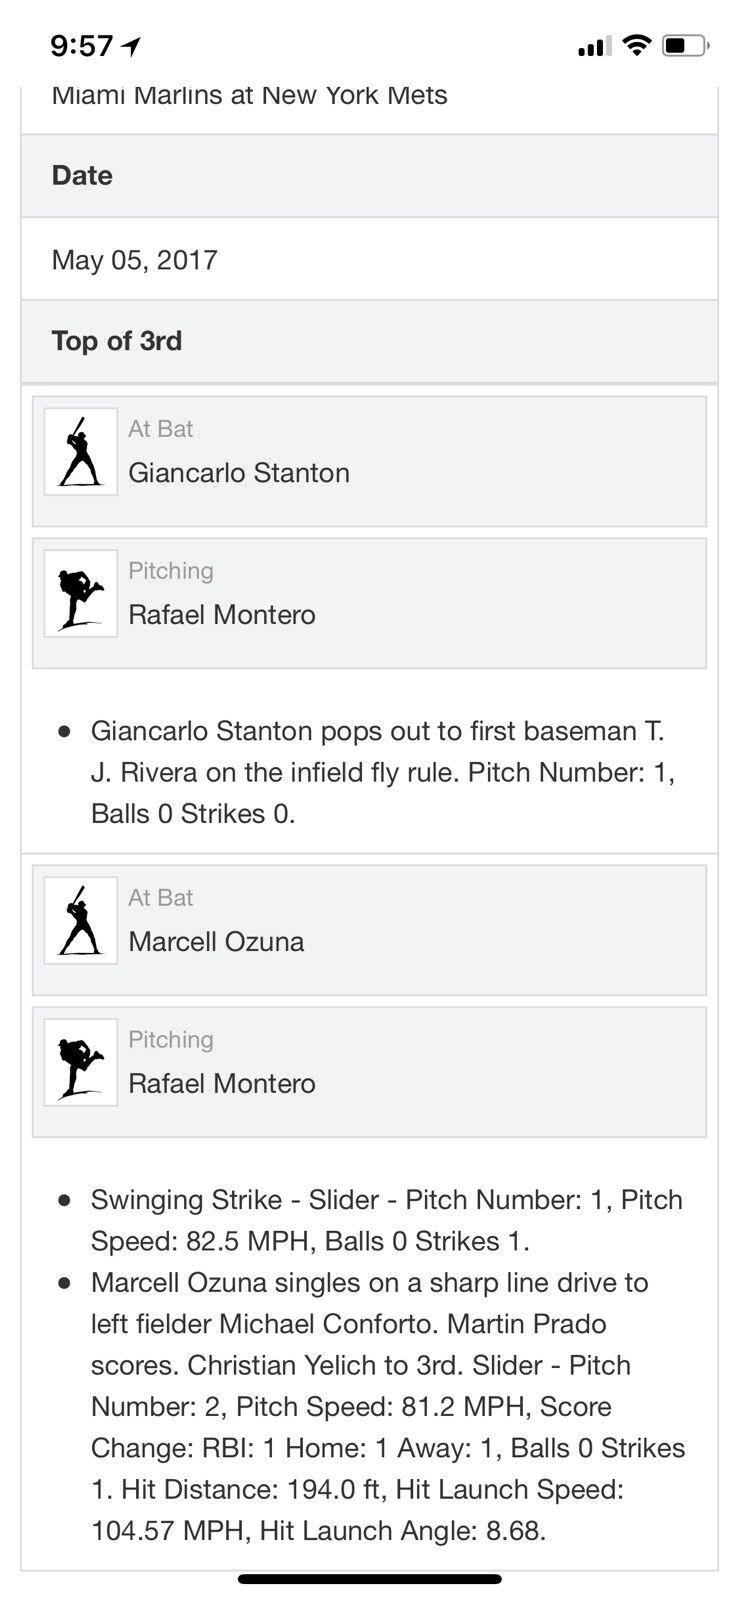Select the Top of 3rd inning header
739x1600 pixels.
(x=117, y=341)
